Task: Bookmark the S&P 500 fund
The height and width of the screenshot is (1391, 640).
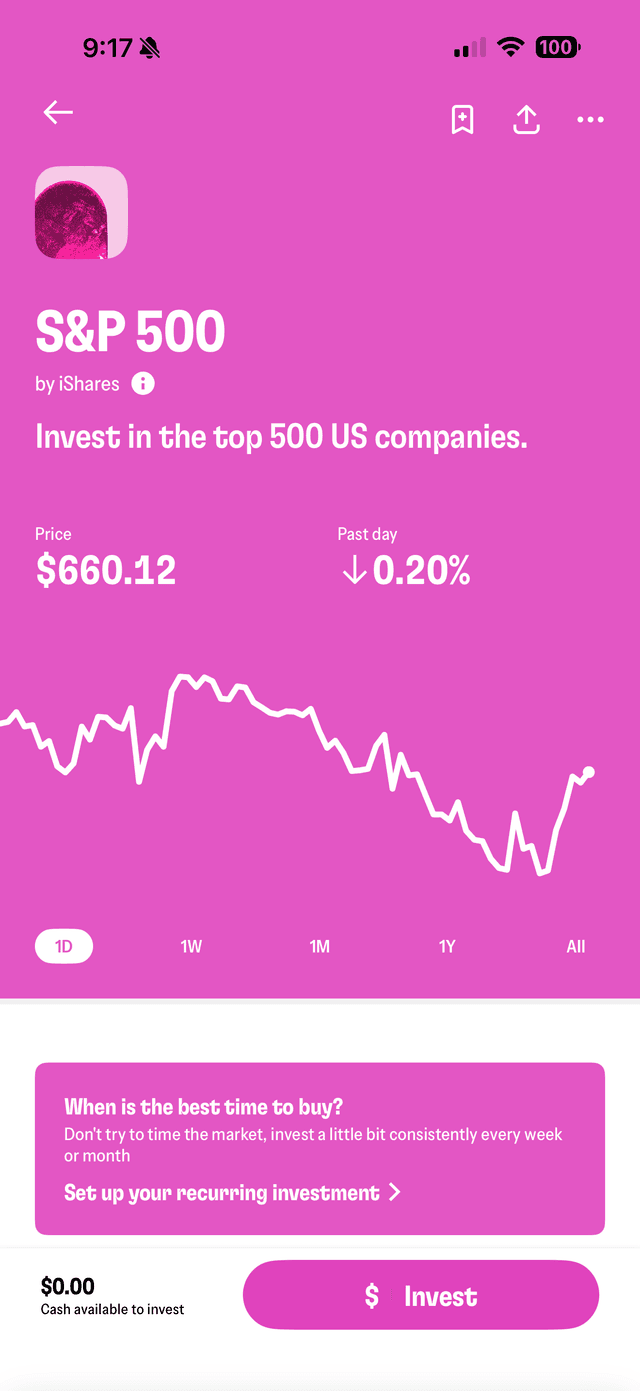Action: point(462,120)
